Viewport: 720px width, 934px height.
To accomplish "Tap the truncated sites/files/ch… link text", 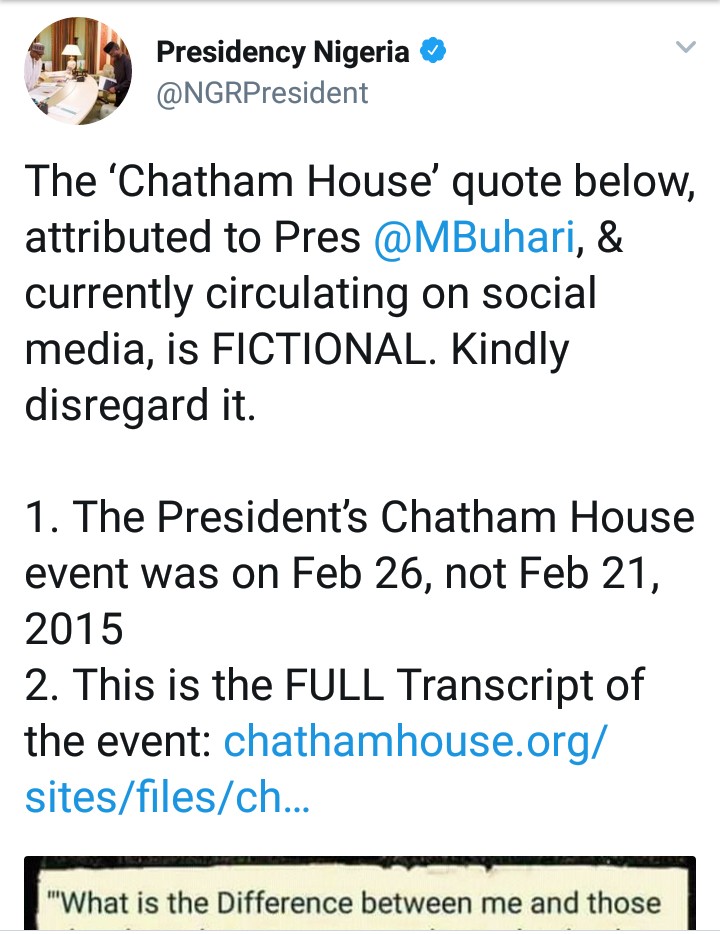I will pos(167,798).
